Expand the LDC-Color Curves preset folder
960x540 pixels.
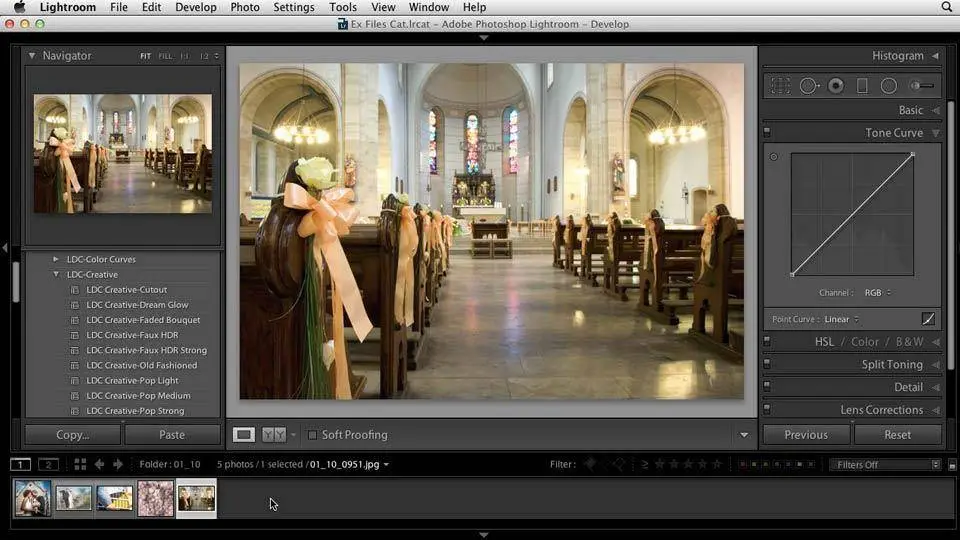coord(56,259)
